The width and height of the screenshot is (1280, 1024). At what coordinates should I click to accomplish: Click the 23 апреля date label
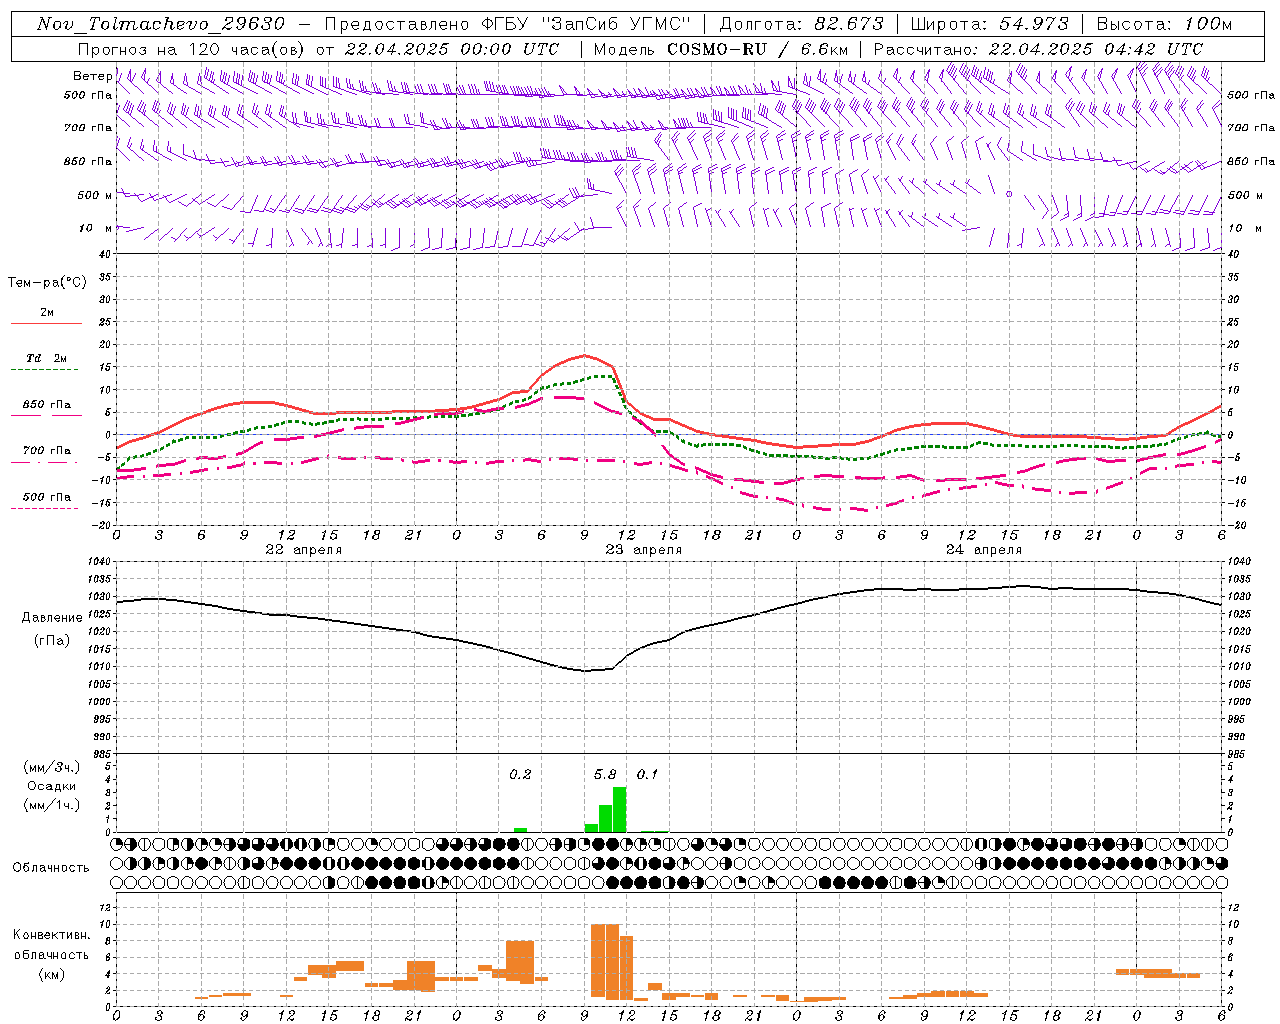tap(643, 550)
